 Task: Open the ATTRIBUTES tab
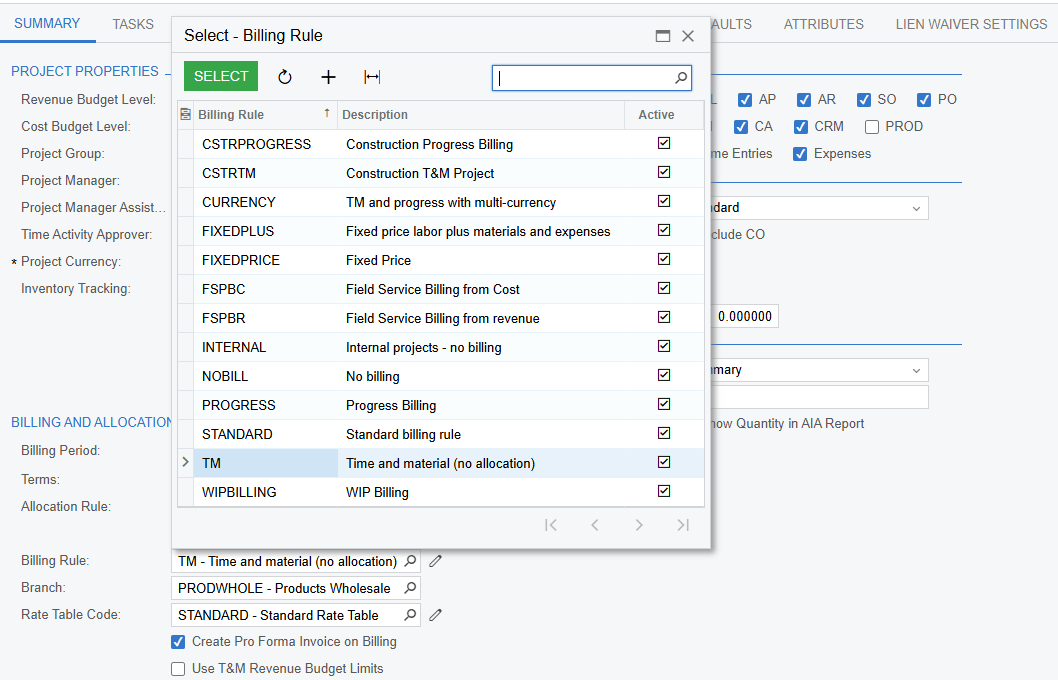[823, 23]
